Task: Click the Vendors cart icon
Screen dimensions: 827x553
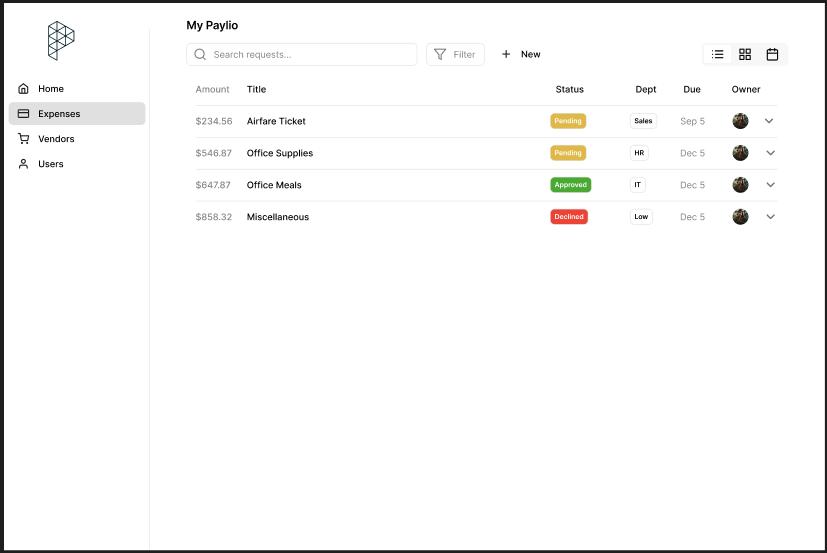Action: (x=24, y=139)
